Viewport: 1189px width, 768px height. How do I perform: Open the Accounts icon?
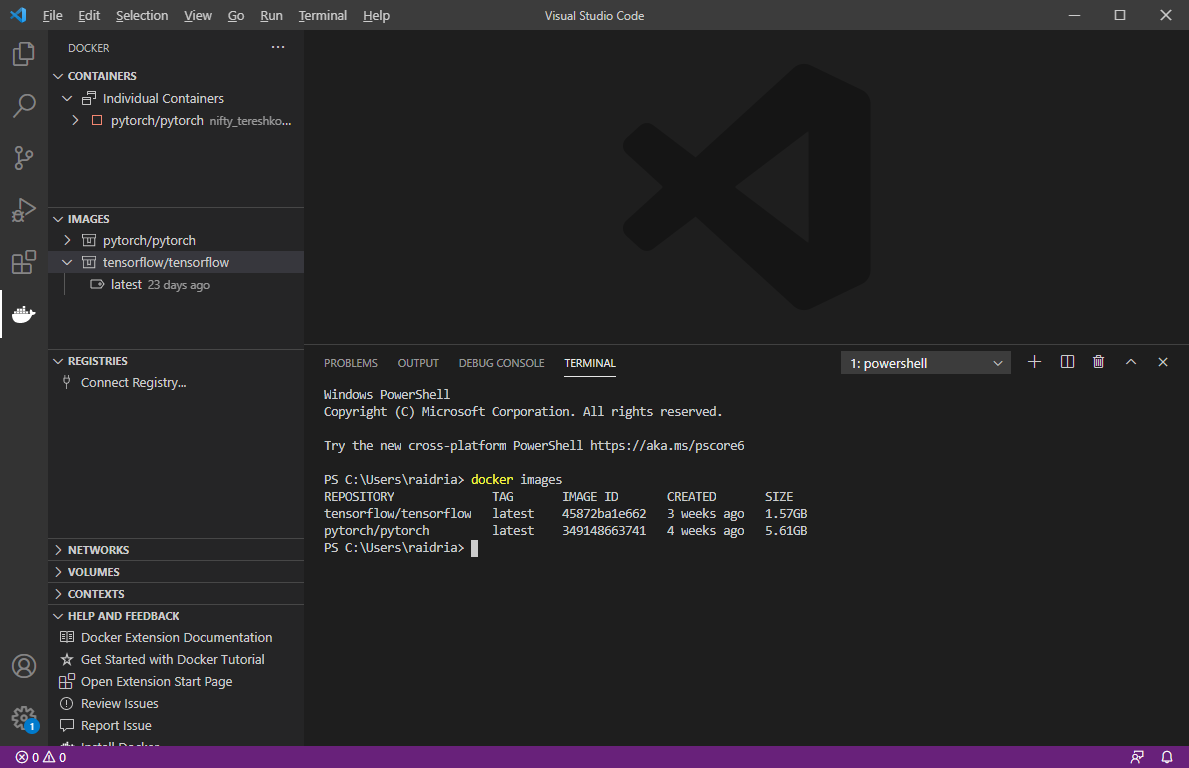click(x=24, y=666)
